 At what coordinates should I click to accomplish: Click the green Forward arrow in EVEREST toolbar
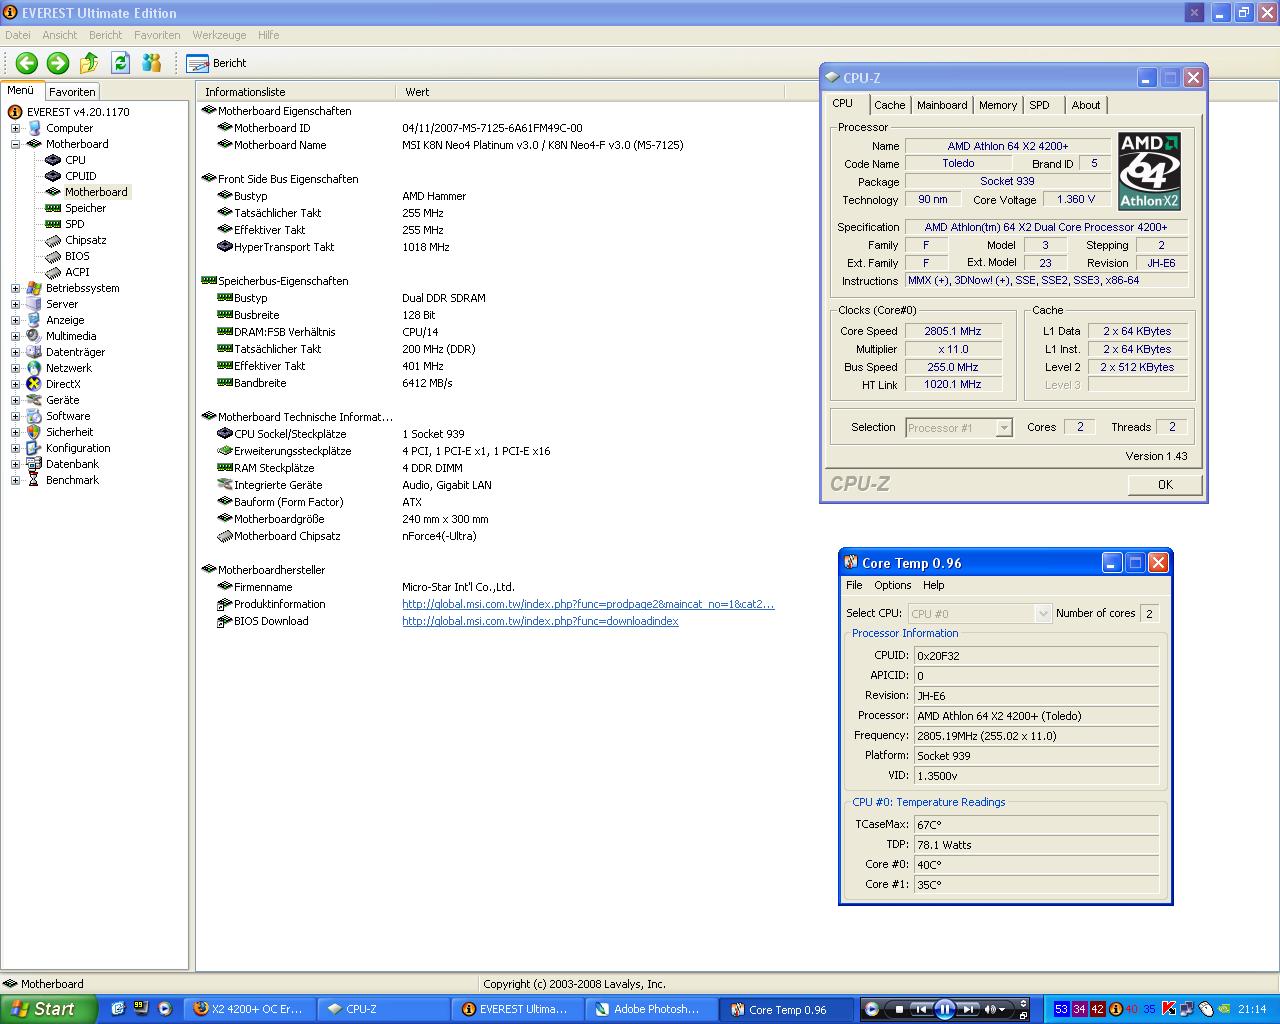[58, 63]
